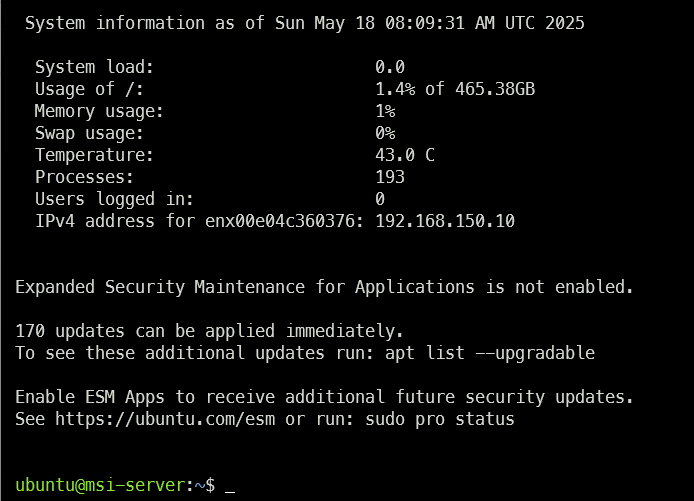Click the 43.0 C temperature value
The height and width of the screenshot is (501, 694).
coord(405,155)
